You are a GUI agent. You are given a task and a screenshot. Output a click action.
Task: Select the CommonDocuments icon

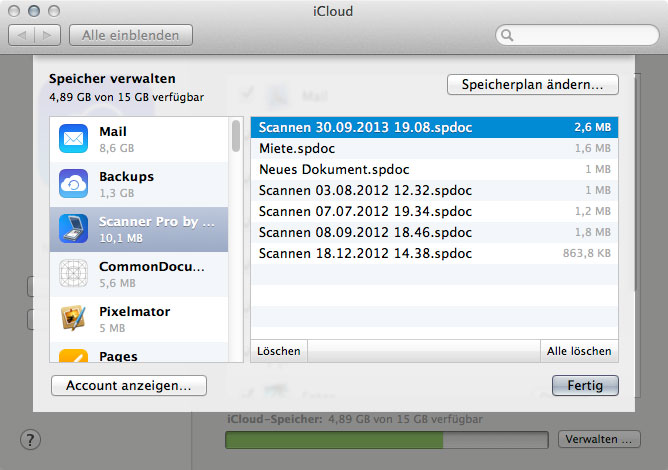pos(74,274)
